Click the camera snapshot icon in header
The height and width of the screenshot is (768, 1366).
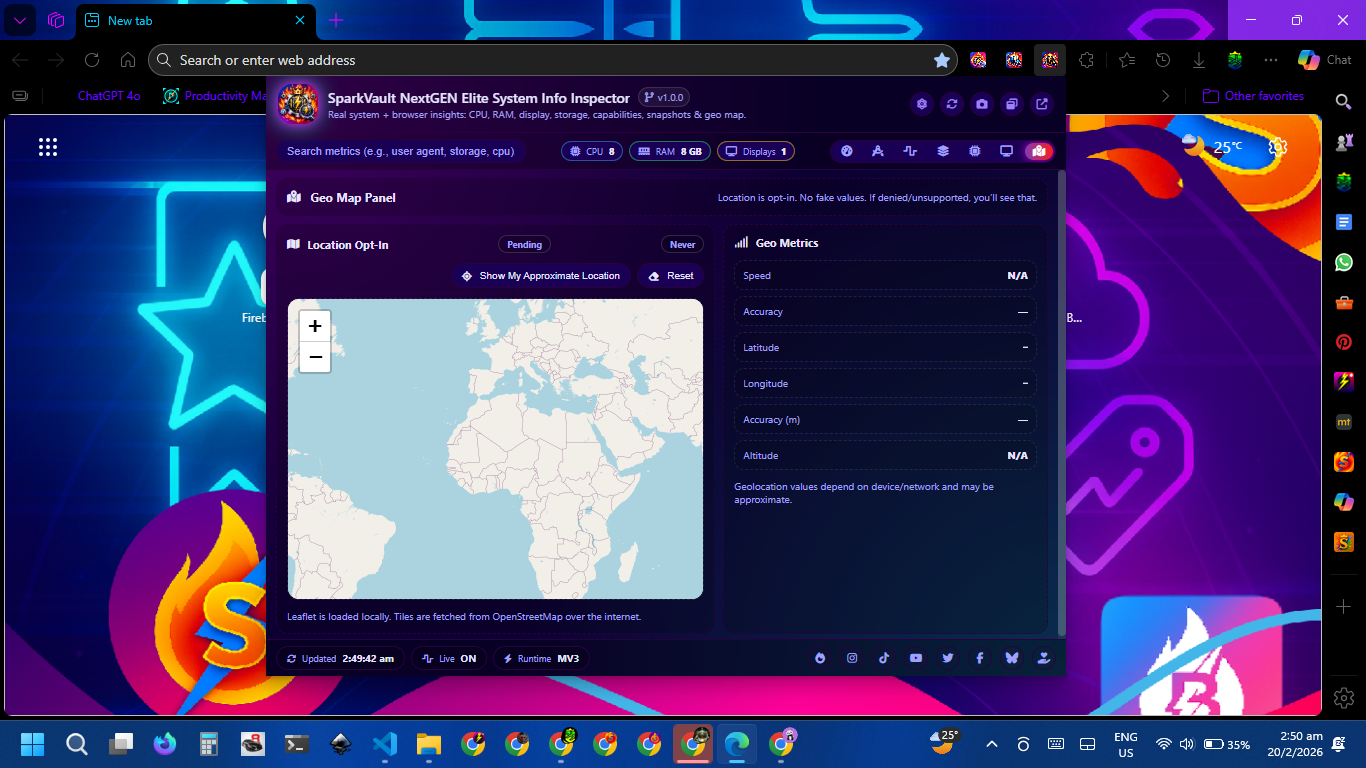pos(982,104)
